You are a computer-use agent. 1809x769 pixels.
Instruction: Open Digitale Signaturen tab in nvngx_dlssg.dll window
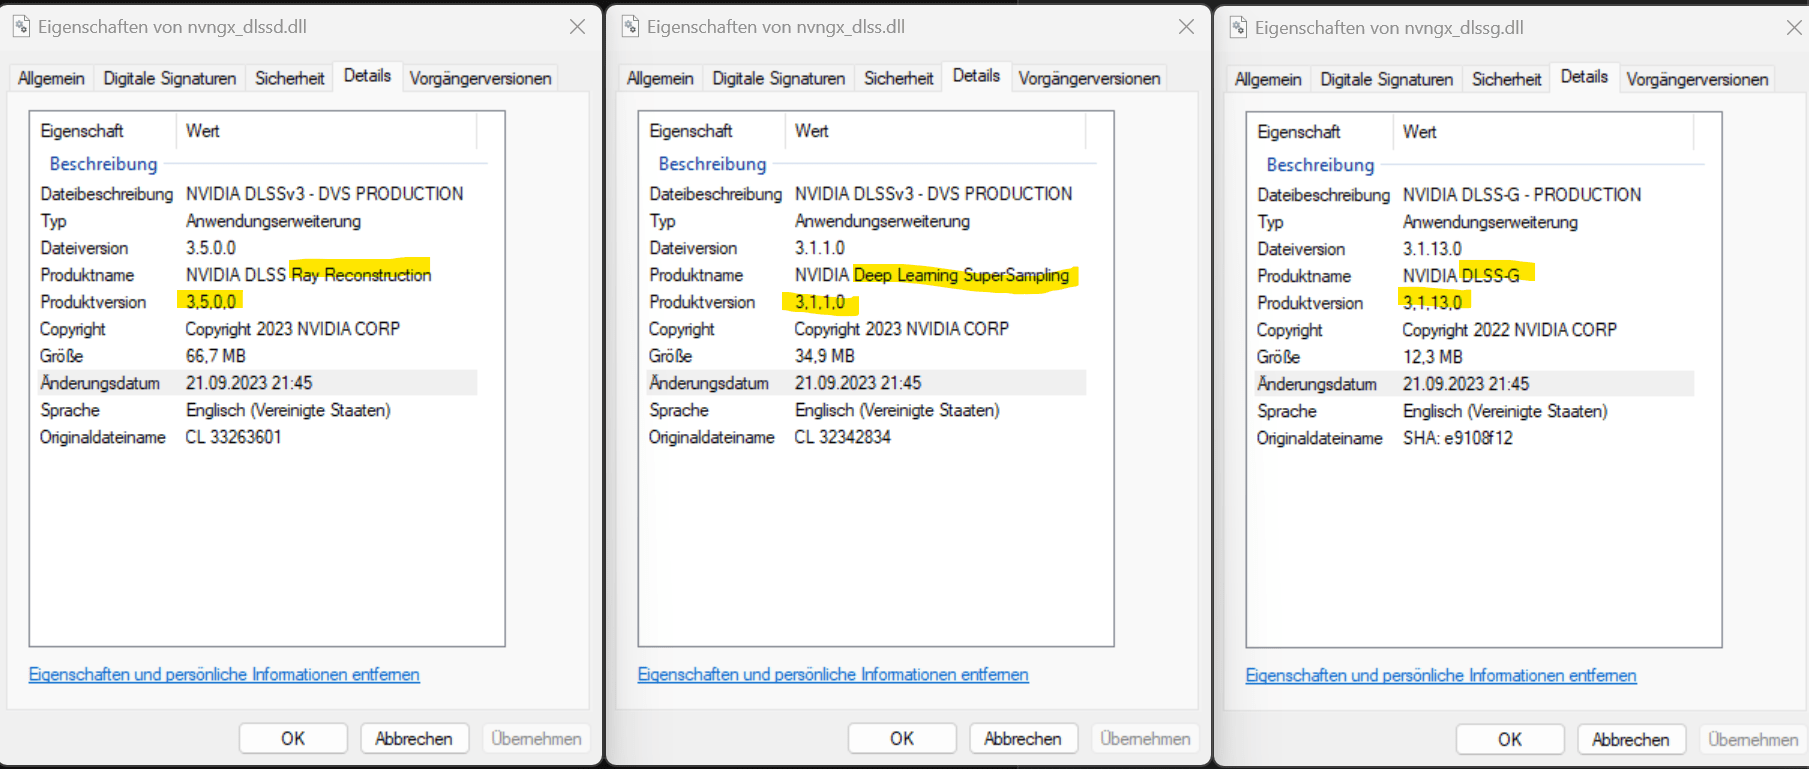[x=1387, y=79]
